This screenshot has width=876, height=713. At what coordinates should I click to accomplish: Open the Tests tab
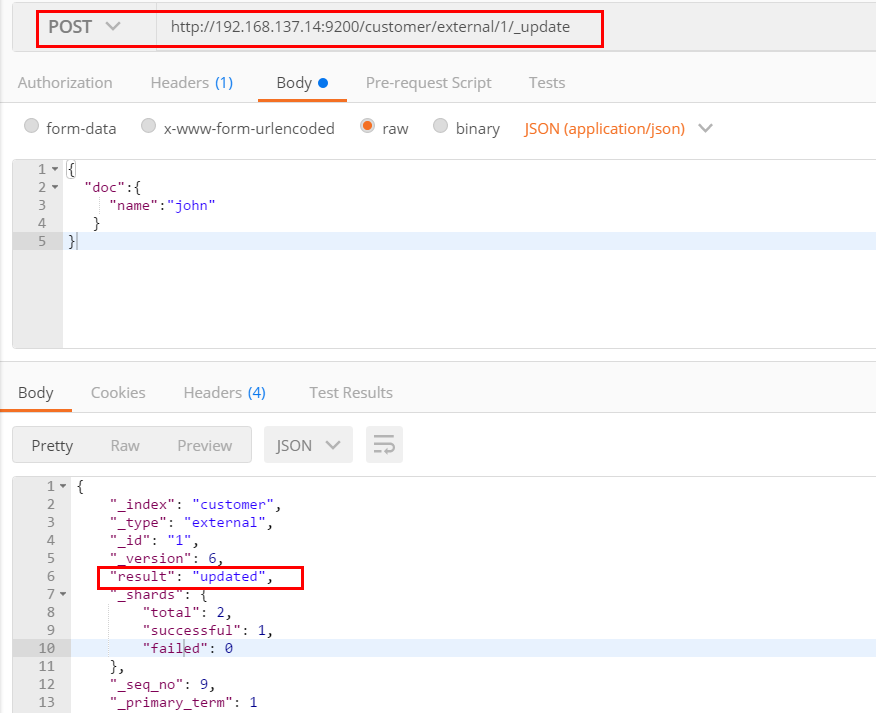[547, 83]
